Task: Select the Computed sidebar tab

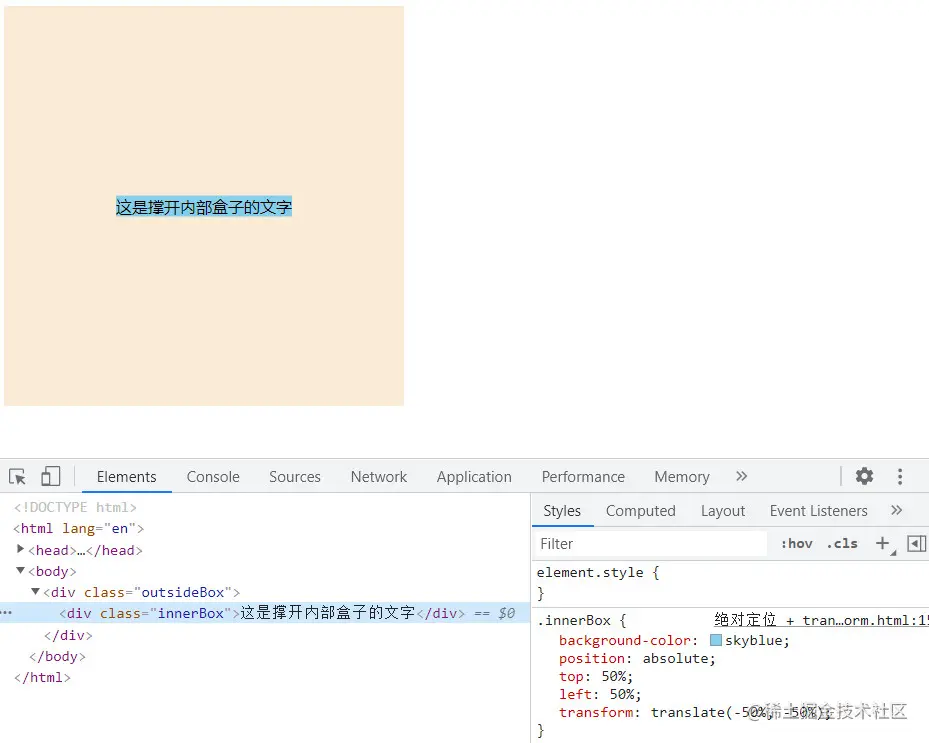Action: [x=640, y=511]
